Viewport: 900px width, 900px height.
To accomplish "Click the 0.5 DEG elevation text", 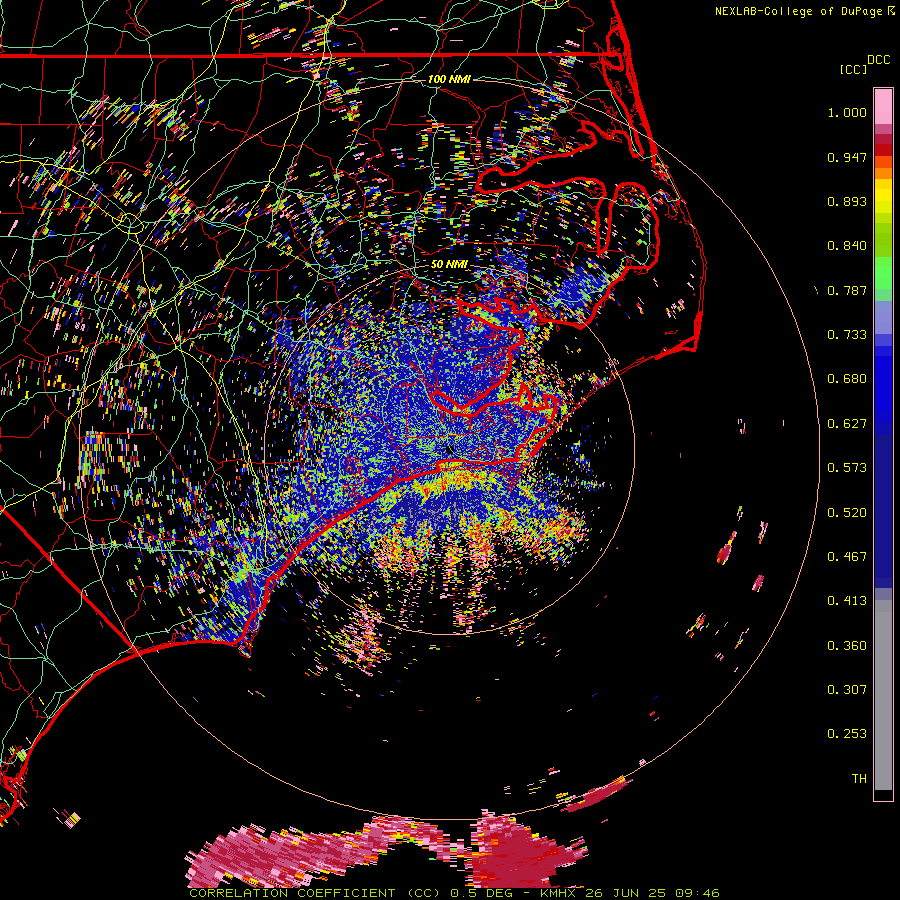I will click(481, 893).
